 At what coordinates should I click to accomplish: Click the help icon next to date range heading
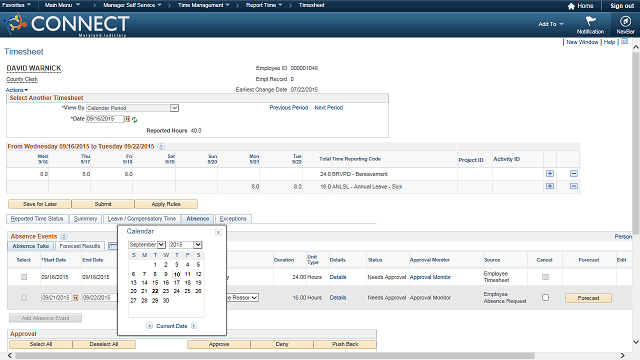[161, 147]
